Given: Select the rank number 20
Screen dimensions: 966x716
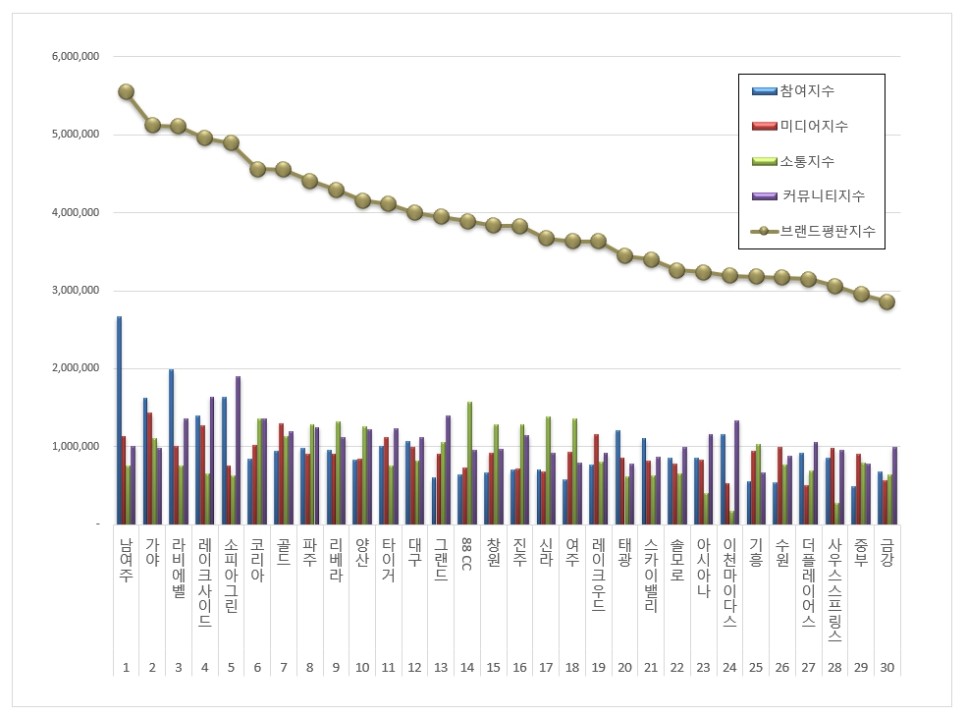Looking at the screenshot, I should click(625, 667).
